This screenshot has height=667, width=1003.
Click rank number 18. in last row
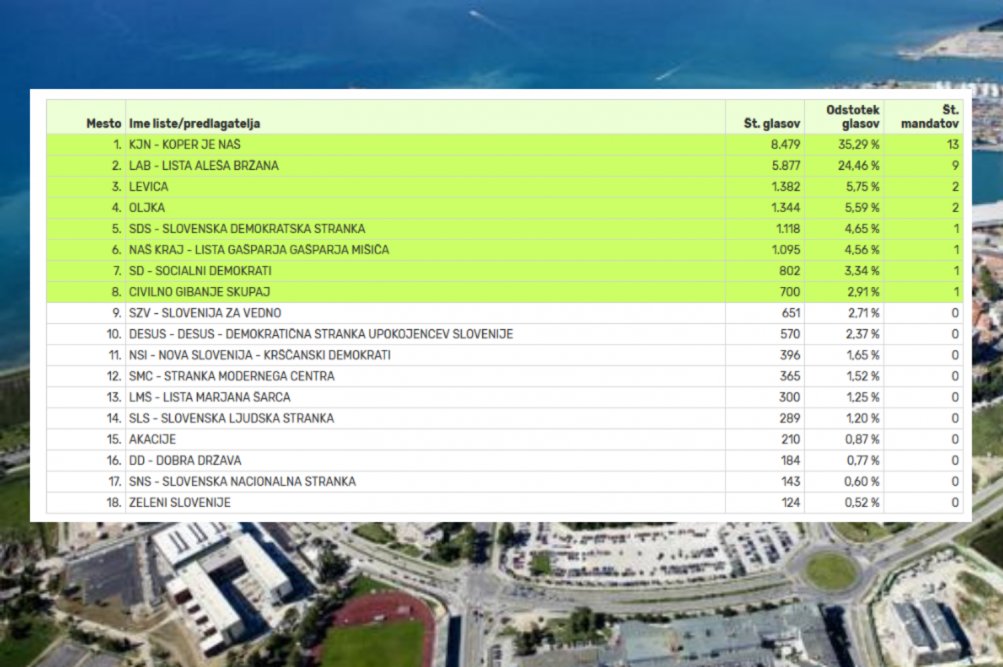[114, 503]
